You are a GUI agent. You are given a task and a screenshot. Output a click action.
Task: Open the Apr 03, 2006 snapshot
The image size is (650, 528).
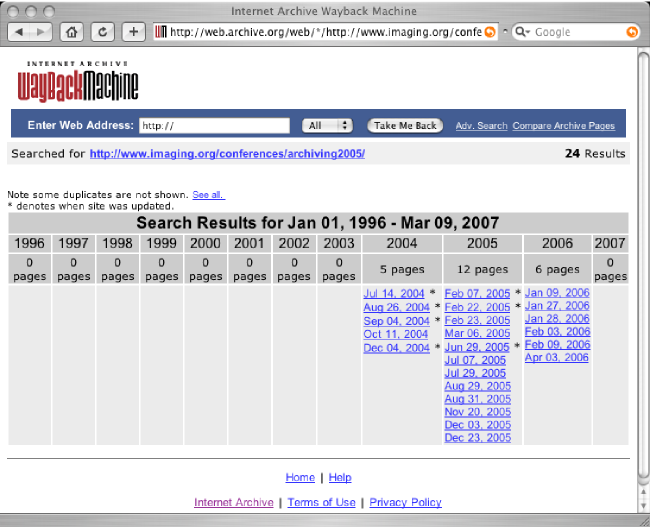tap(556, 357)
